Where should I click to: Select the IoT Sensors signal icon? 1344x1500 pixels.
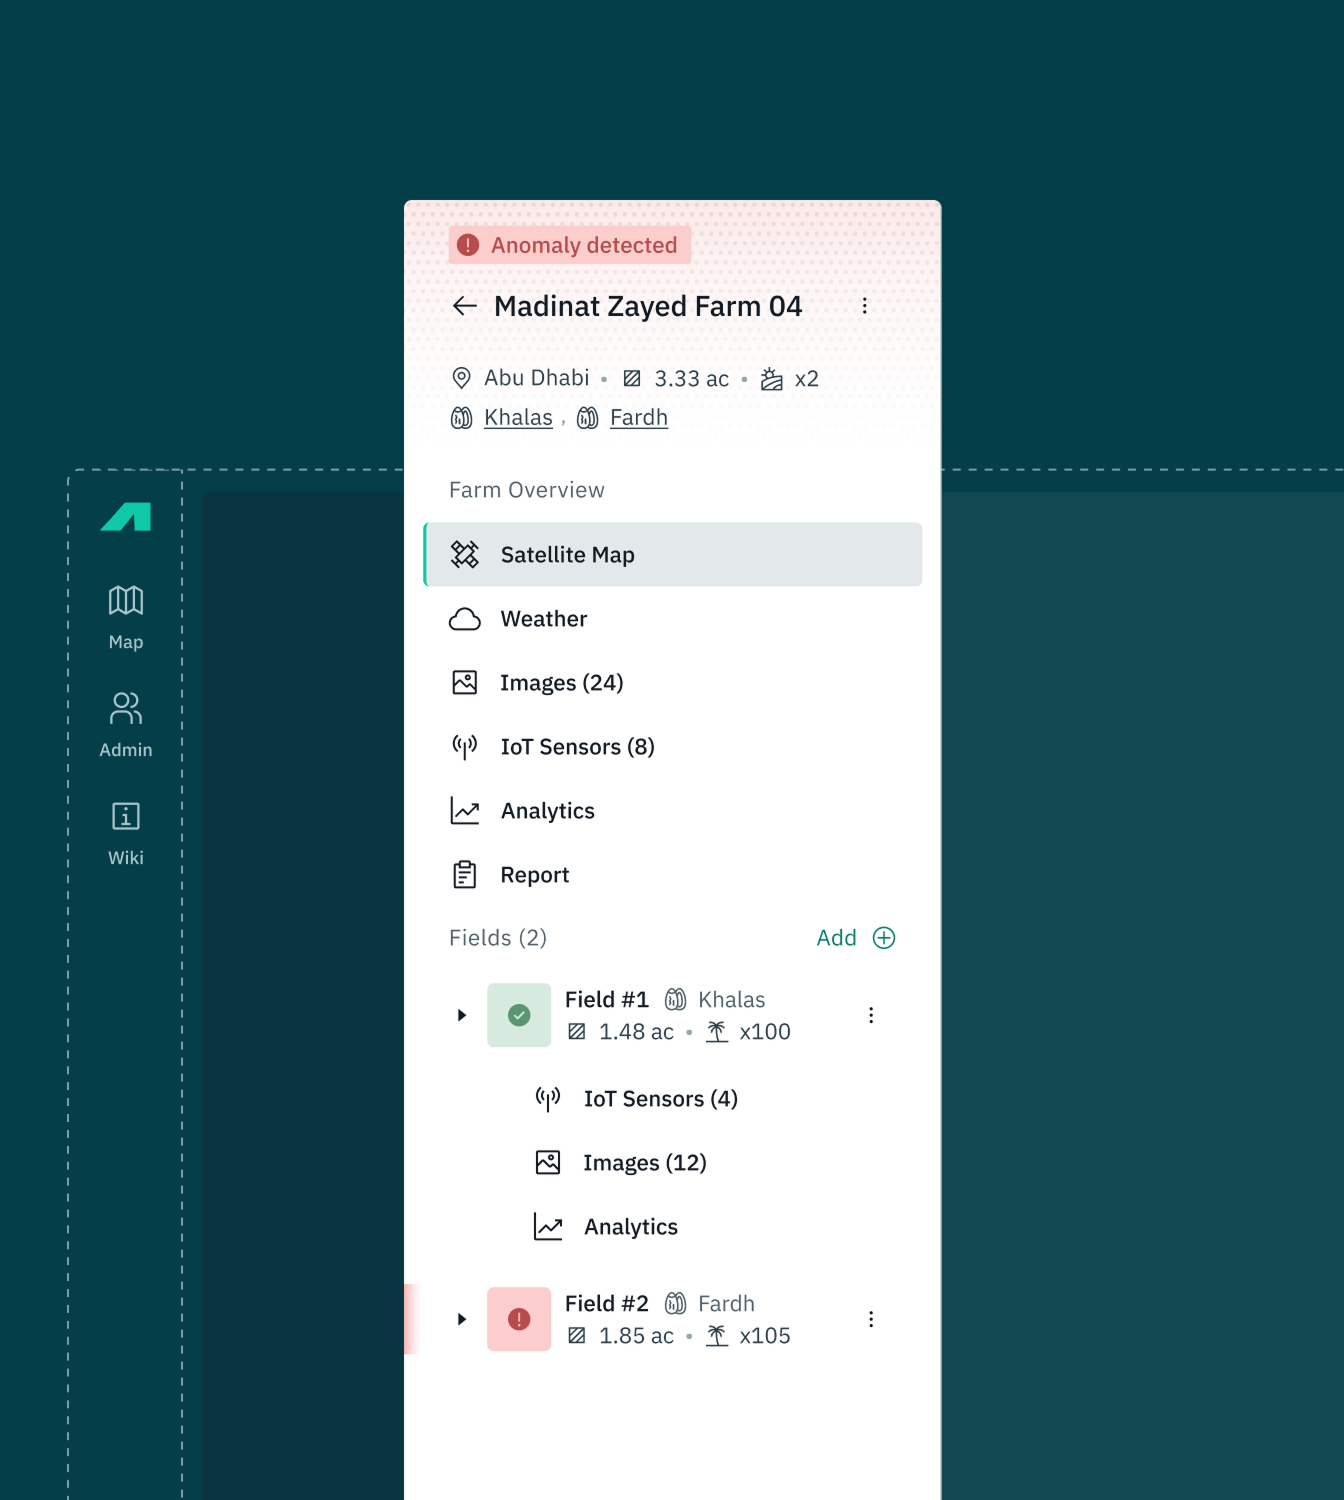[x=465, y=746]
